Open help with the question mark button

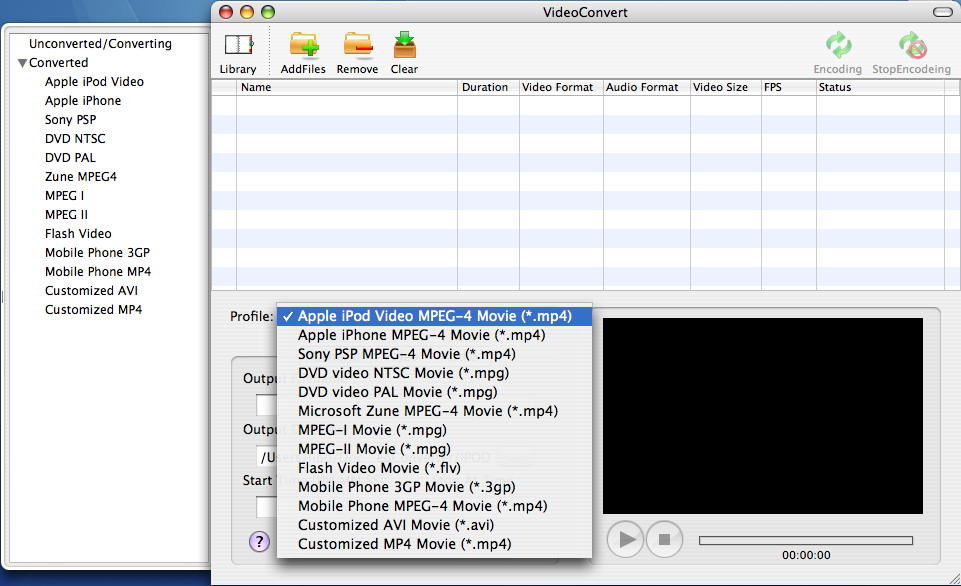tap(259, 542)
